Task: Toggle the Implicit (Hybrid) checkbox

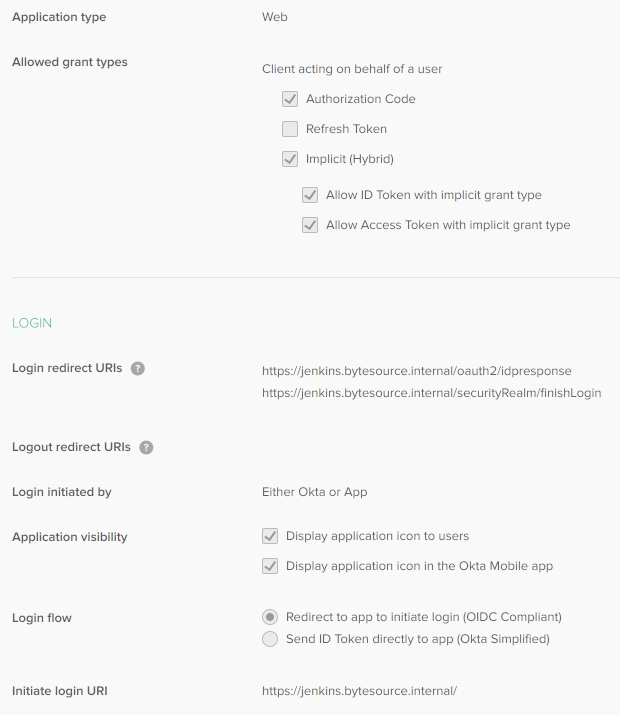Action: coord(290,159)
